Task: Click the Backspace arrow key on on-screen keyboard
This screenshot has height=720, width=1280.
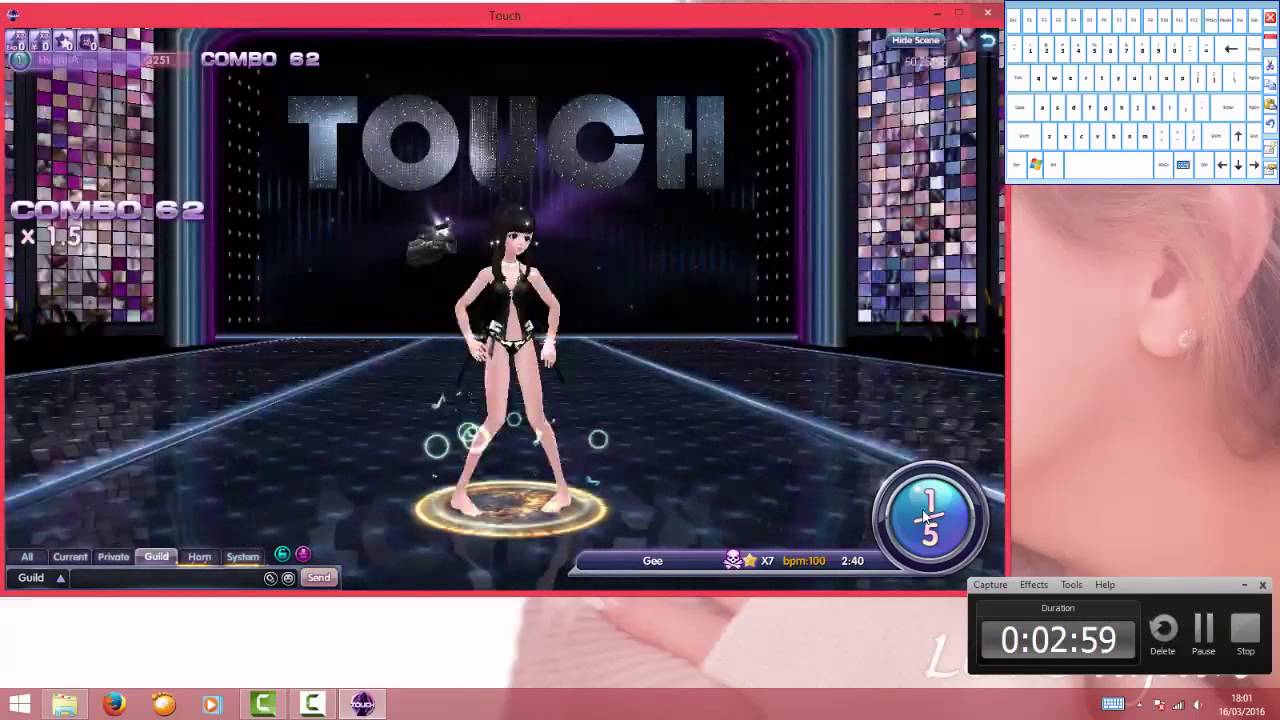Action: pos(1230,49)
